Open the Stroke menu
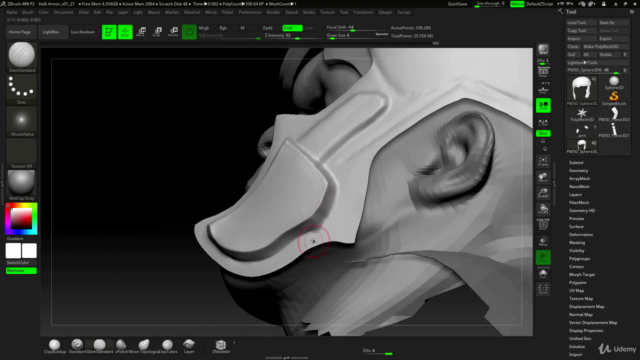Screen dimensions: 640x360 coord(309,12)
